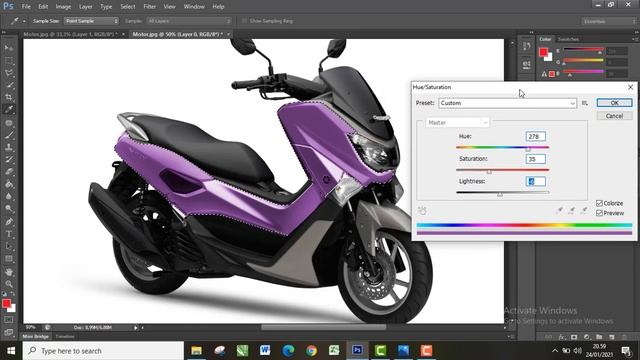Select the Rectangular Marquee tool
Screen dimensions: 640x360
pos(9,60)
